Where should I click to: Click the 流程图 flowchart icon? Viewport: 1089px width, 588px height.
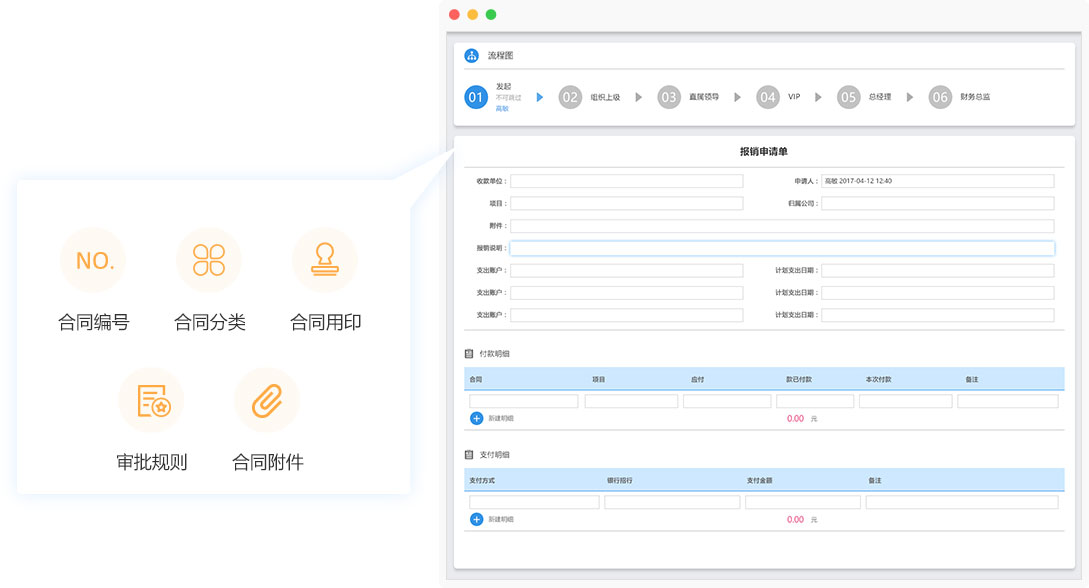(472, 56)
